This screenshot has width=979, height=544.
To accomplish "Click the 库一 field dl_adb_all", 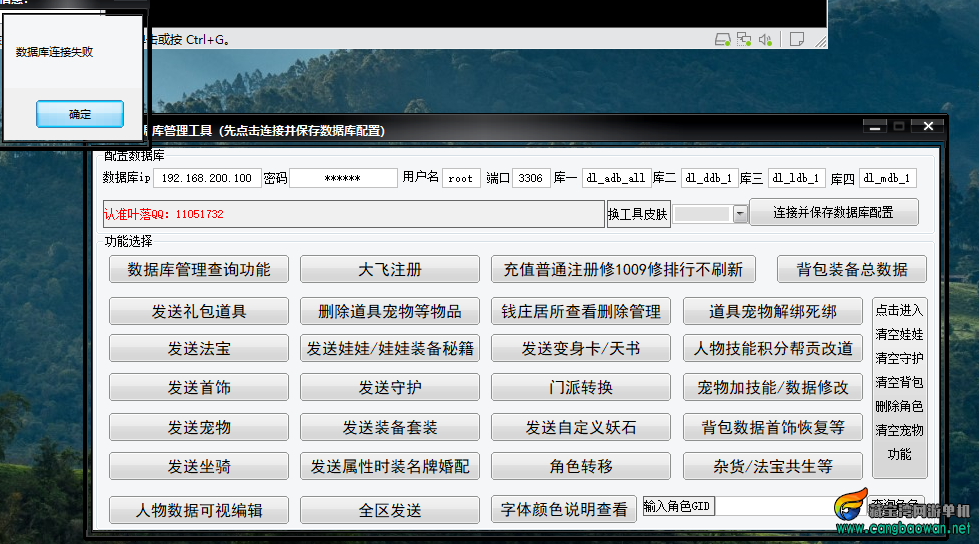I will coord(616,178).
